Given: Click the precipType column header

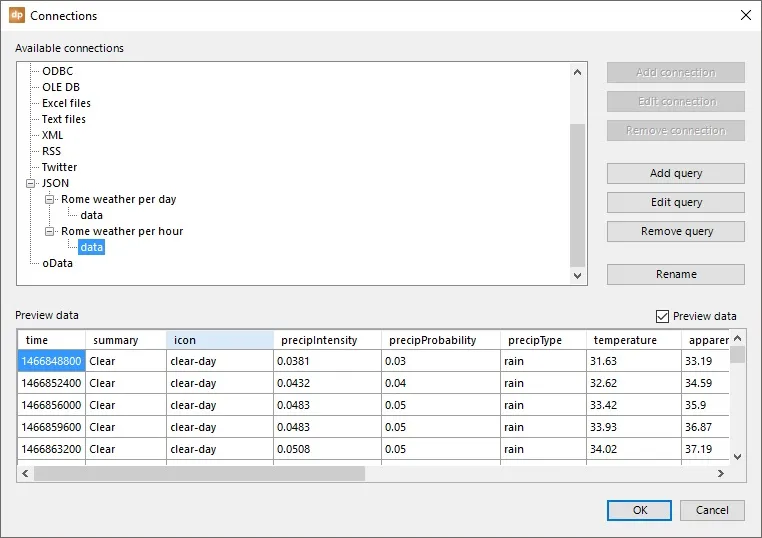Looking at the screenshot, I should 543,340.
